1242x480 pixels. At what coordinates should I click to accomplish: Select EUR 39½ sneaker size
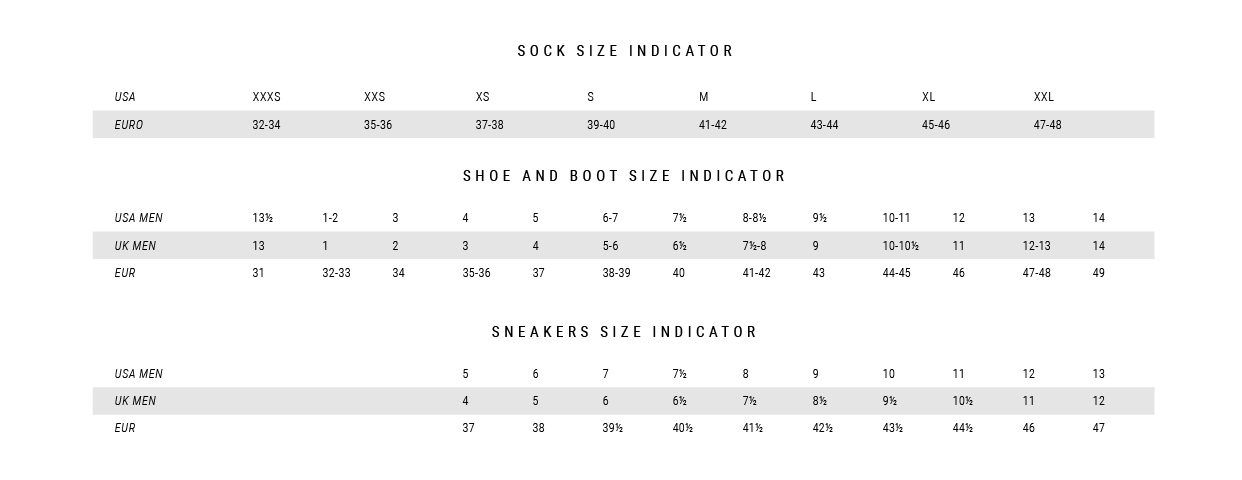(613, 428)
